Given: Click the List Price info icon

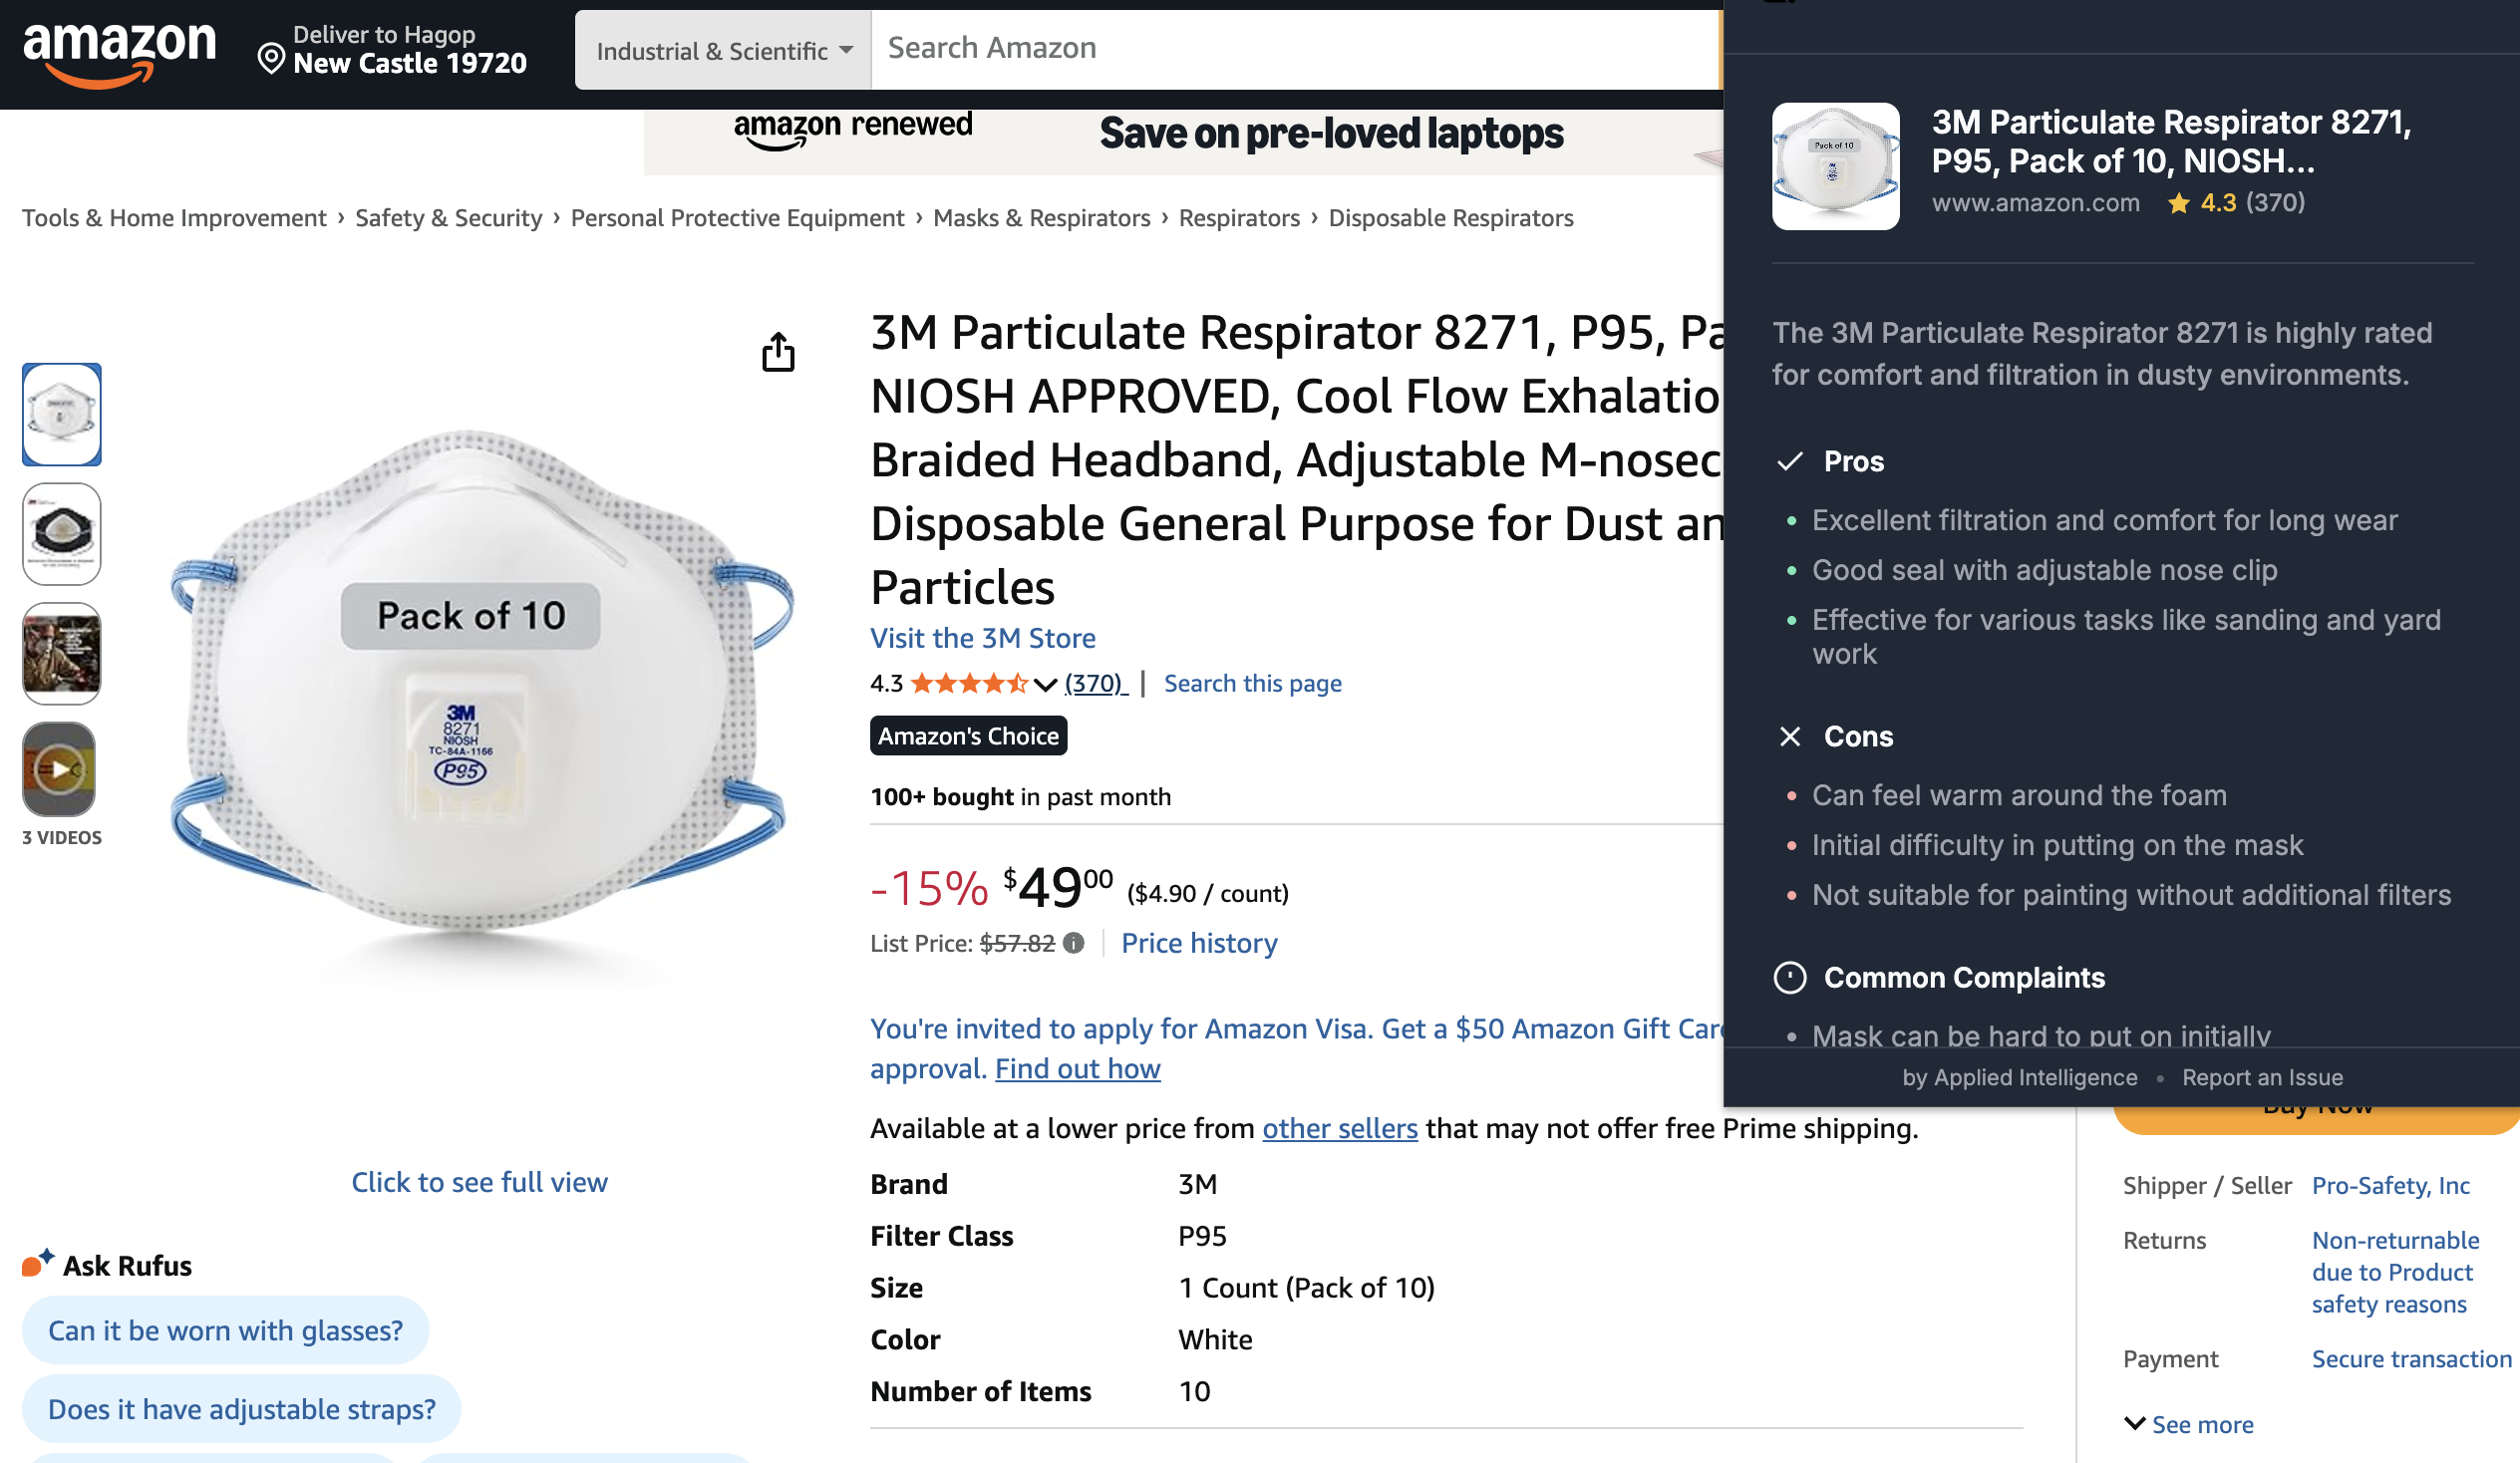Looking at the screenshot, I should click(x=1073, y=943).
